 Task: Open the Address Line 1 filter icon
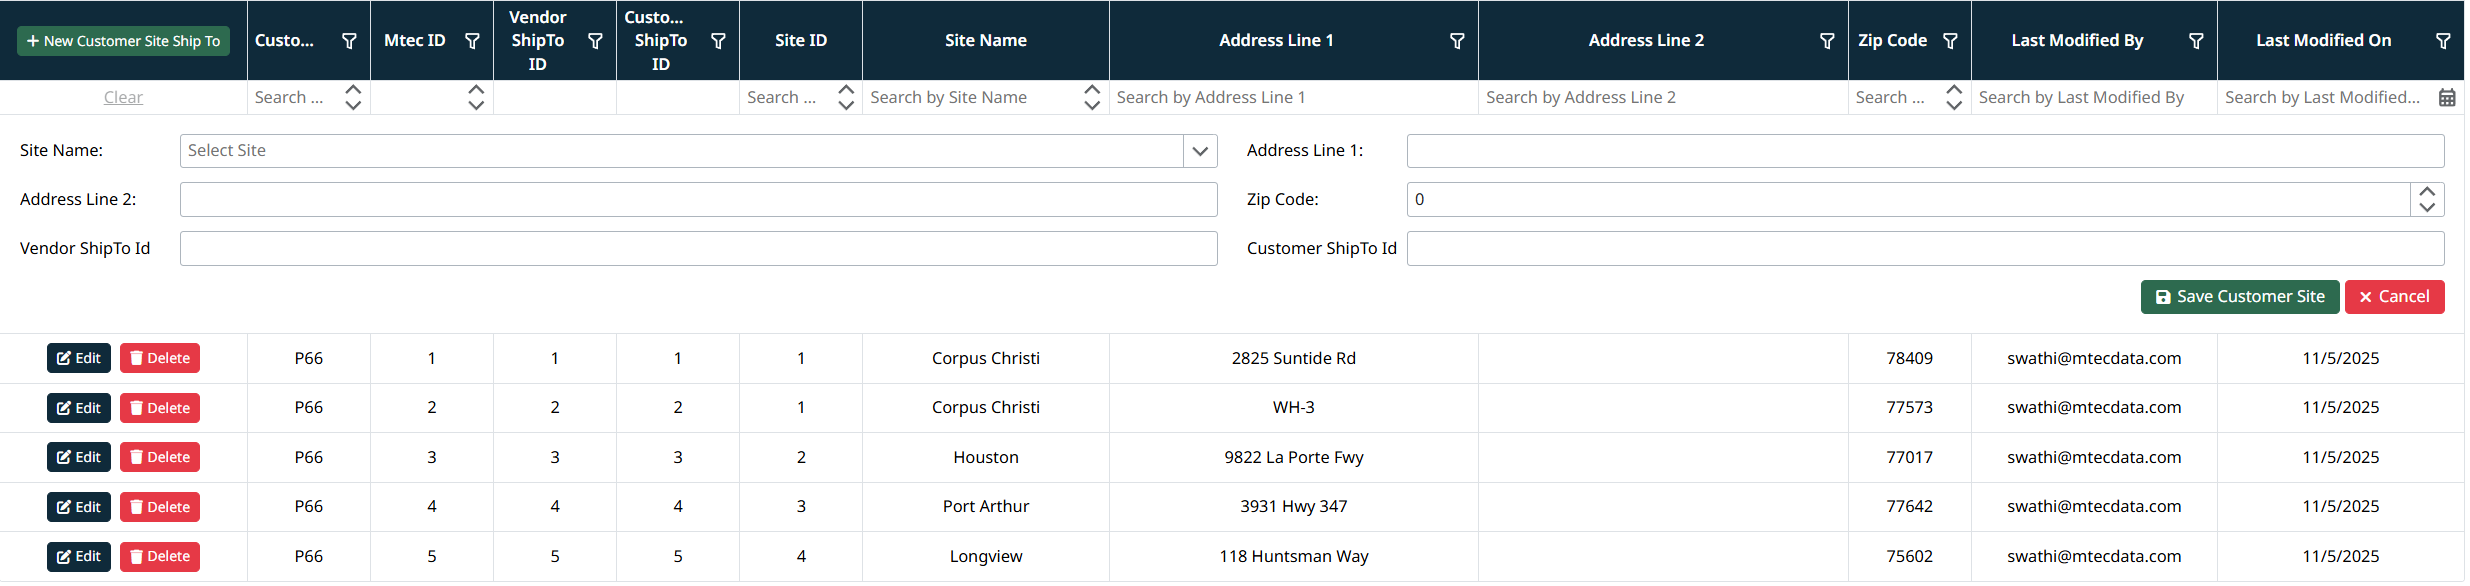1457,41
